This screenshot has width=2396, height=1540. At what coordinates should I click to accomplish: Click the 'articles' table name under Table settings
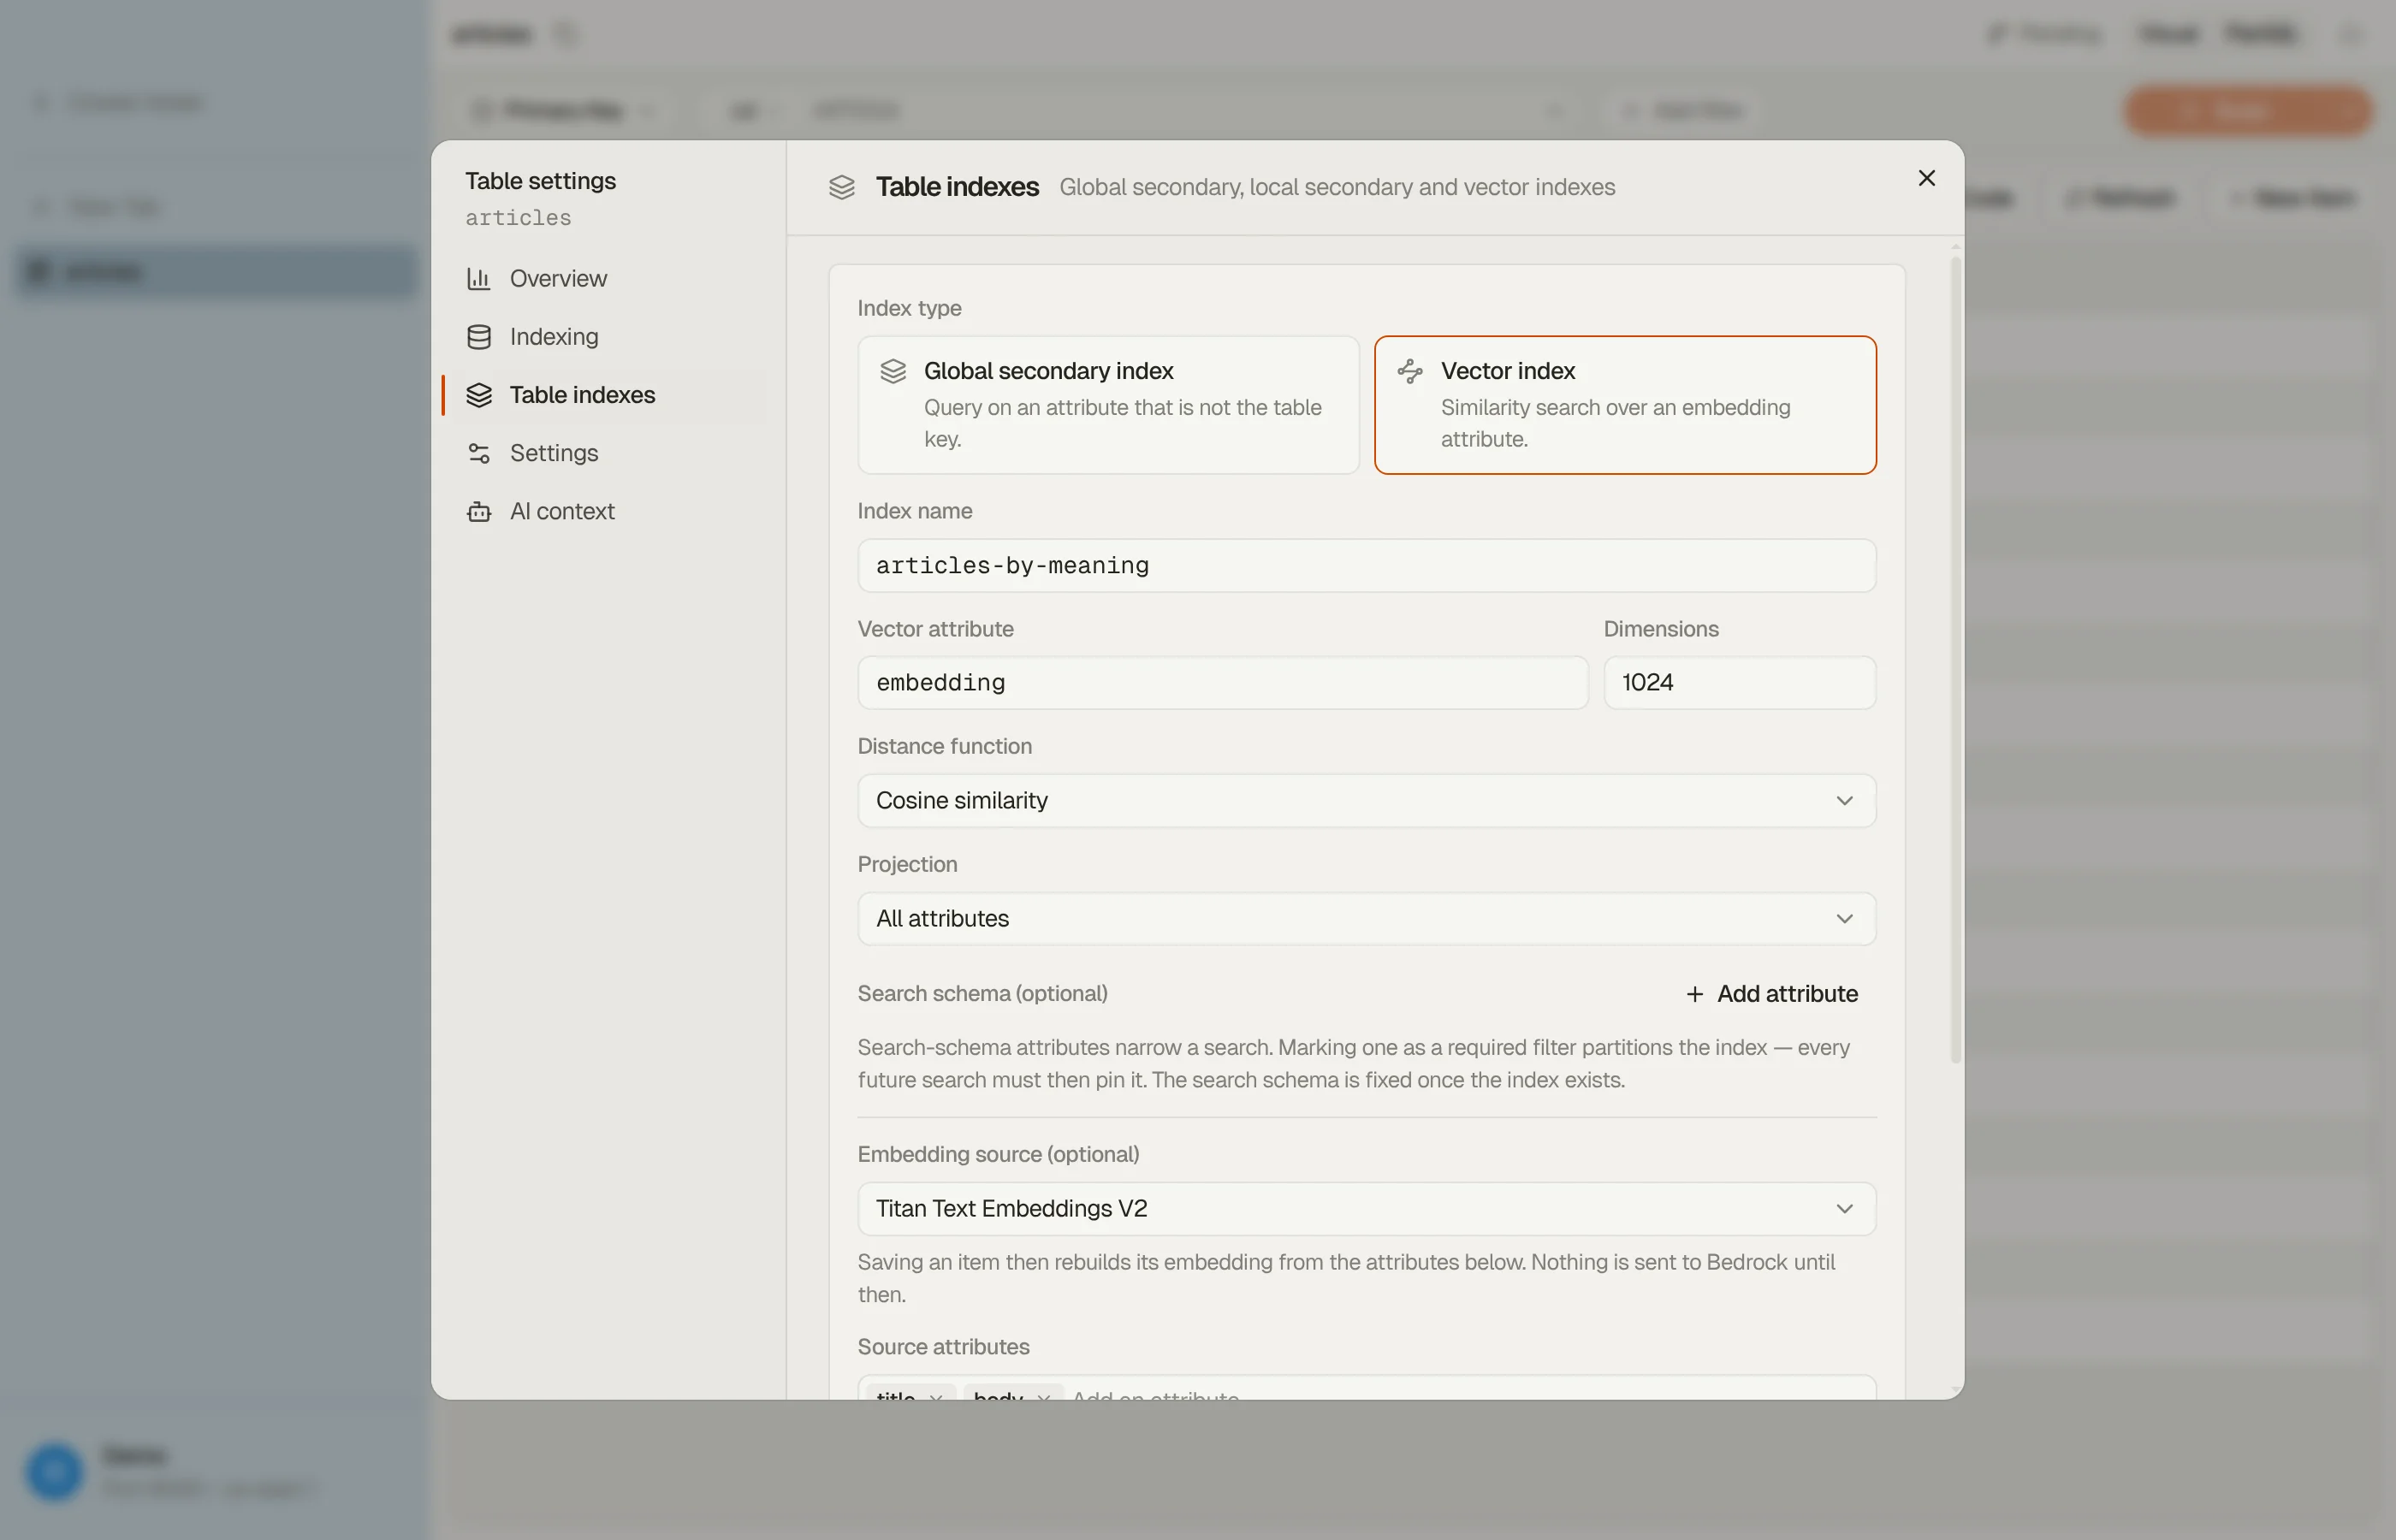pyautogui.click(x=518, y=218)
